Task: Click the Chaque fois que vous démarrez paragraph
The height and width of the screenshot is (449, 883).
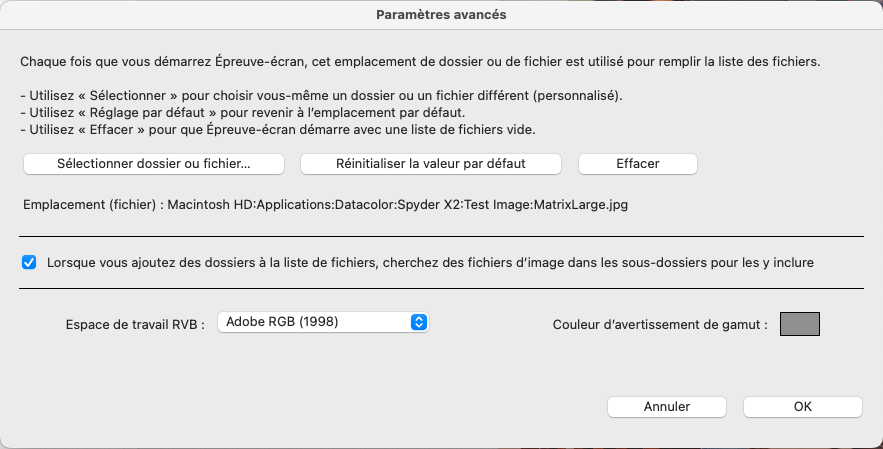Action: [420, 61]
